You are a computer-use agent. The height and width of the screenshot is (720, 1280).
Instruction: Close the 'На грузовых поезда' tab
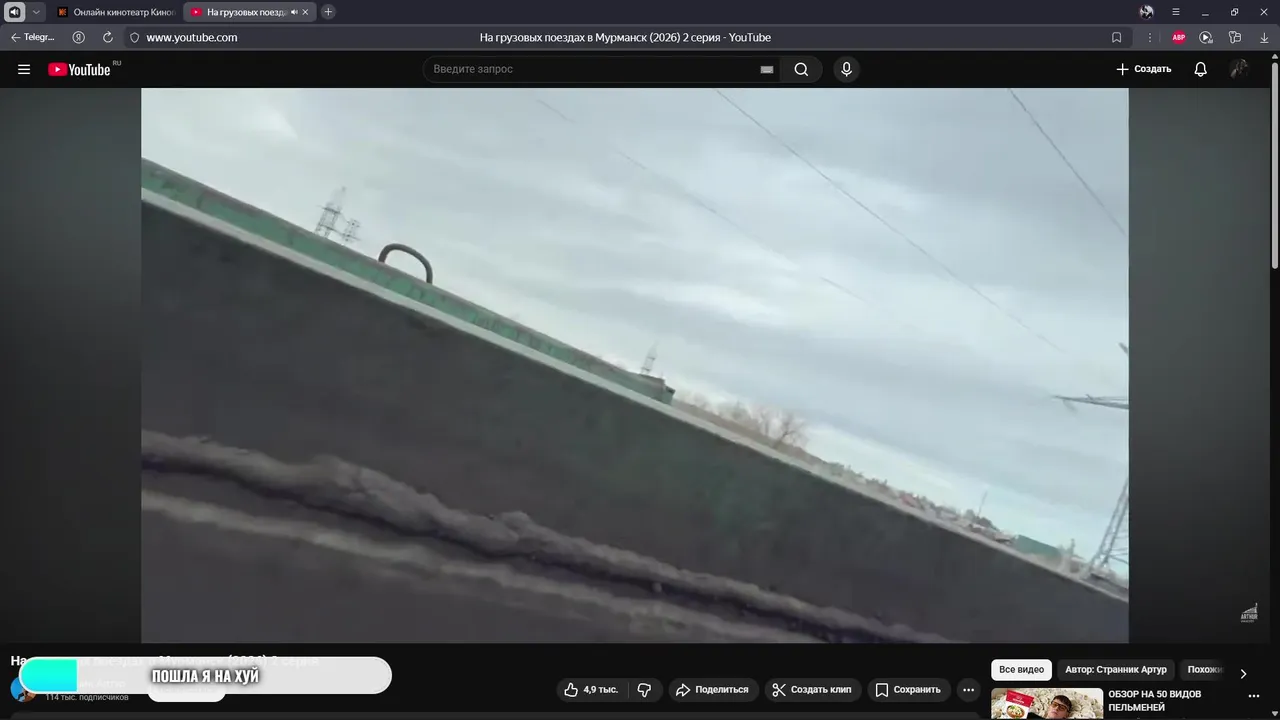[305, 12]
